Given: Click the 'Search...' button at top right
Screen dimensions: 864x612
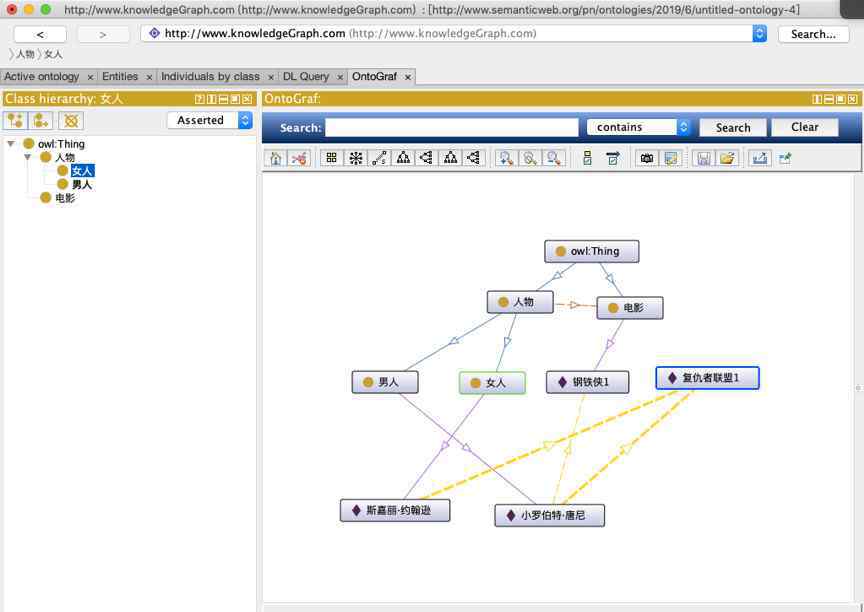Looking at the screenshot, I should click(813, 34).
